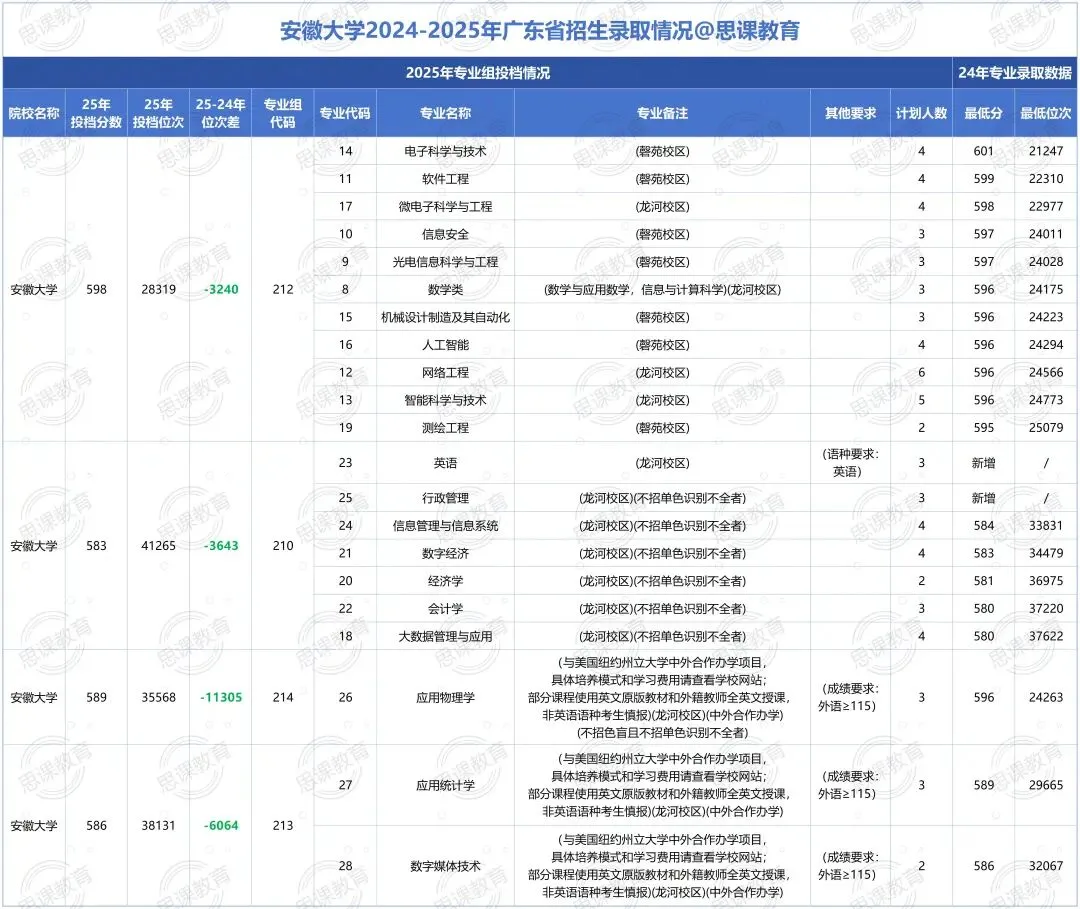Select the 测绘工程 major cell

pos(446,428)
